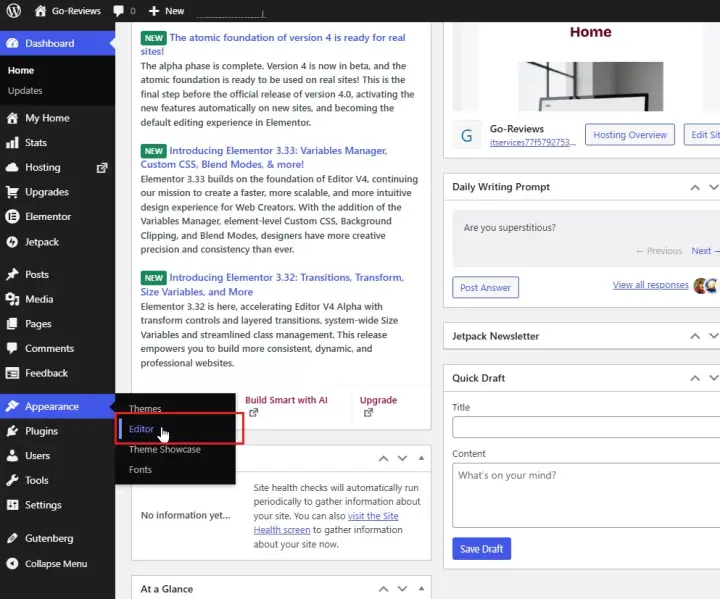
Task: Click the Stats sidebar icon
Action: pos(12,143)
